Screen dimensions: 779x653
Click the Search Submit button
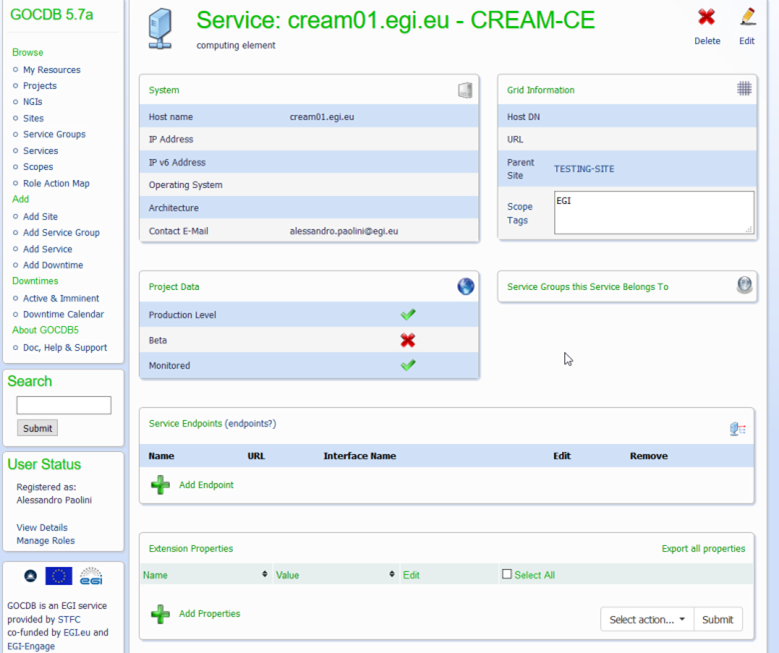37,428
